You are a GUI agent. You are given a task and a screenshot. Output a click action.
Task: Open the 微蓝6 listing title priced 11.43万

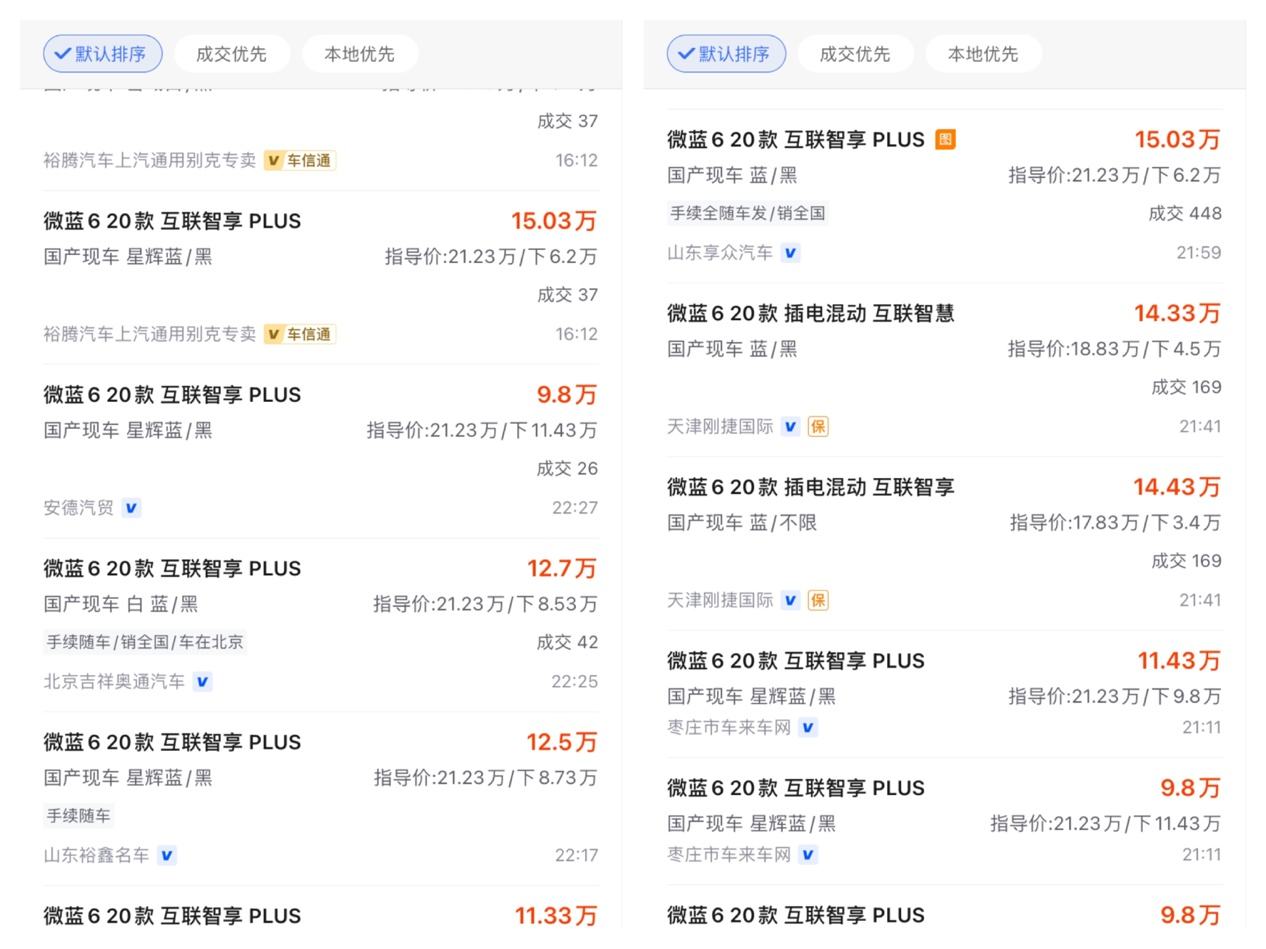(x=796, y=662)
